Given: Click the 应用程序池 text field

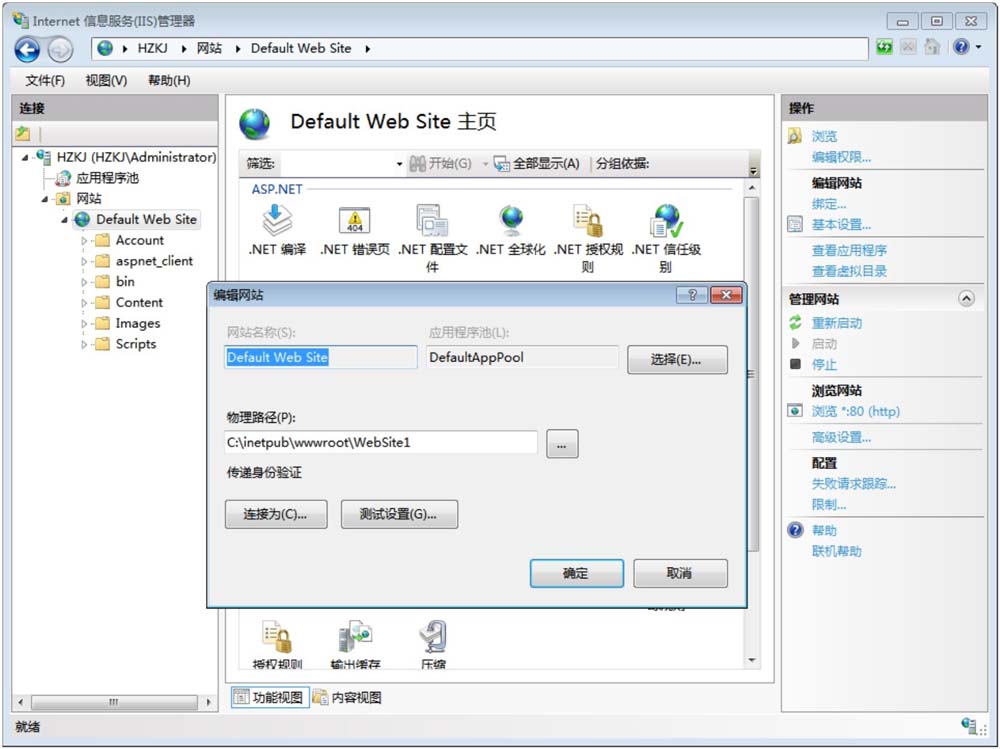Looking at the screenshot, I should 522,357.
